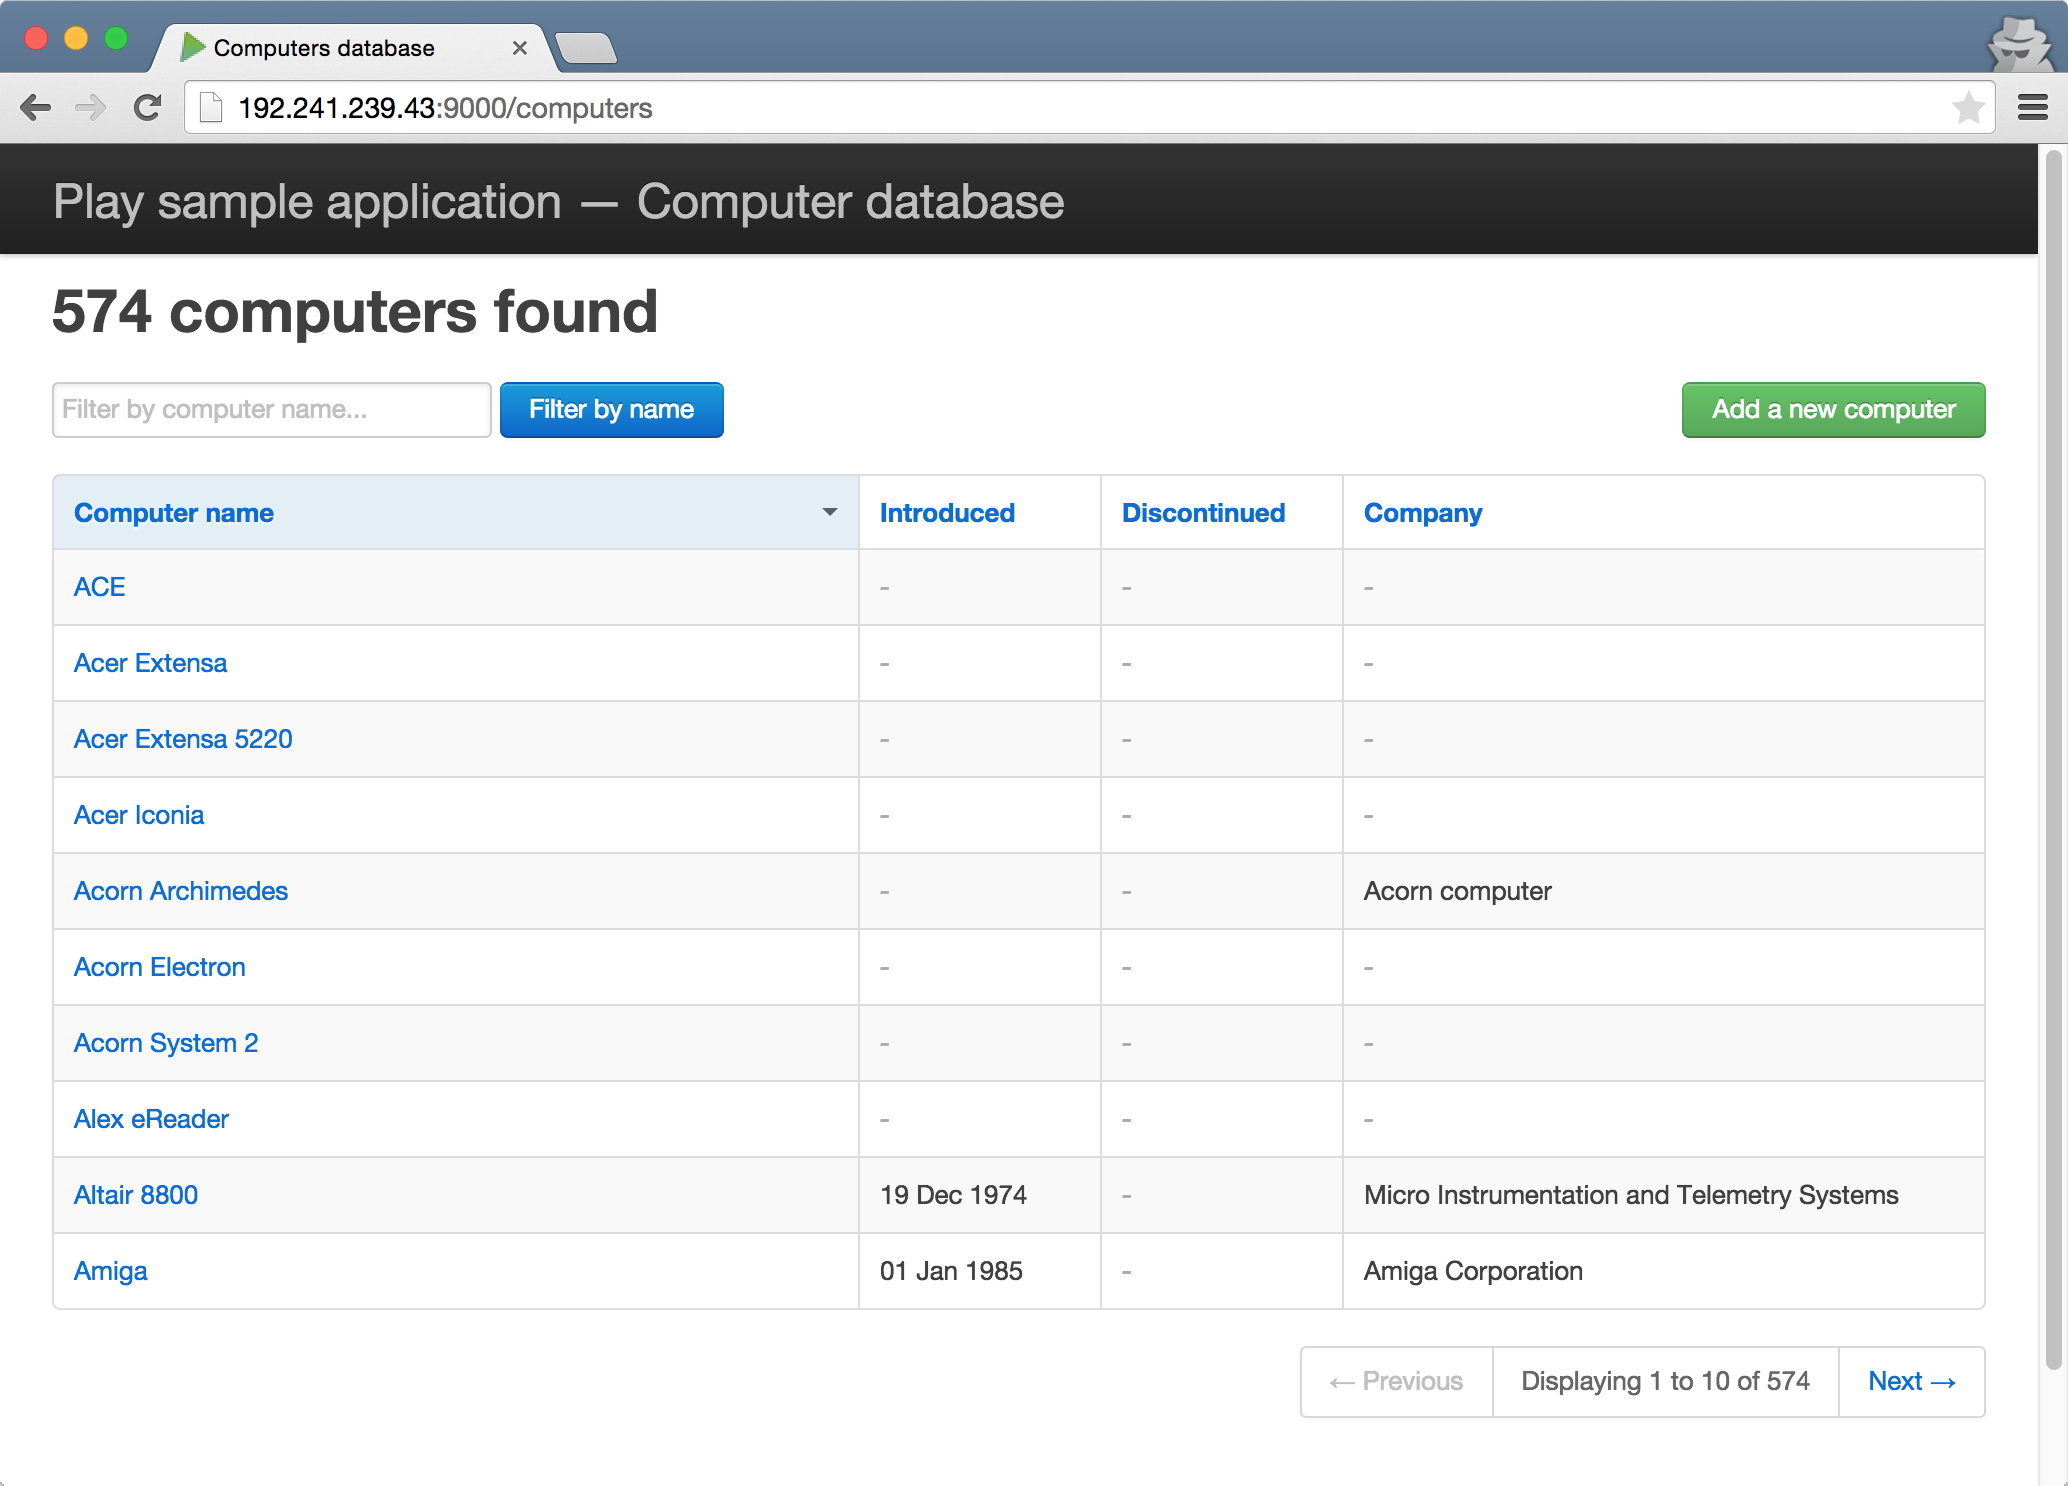This screenshot has width=2068, height=1486.
Task: Open the Acer Extensa entry
Action: (150, 663)
